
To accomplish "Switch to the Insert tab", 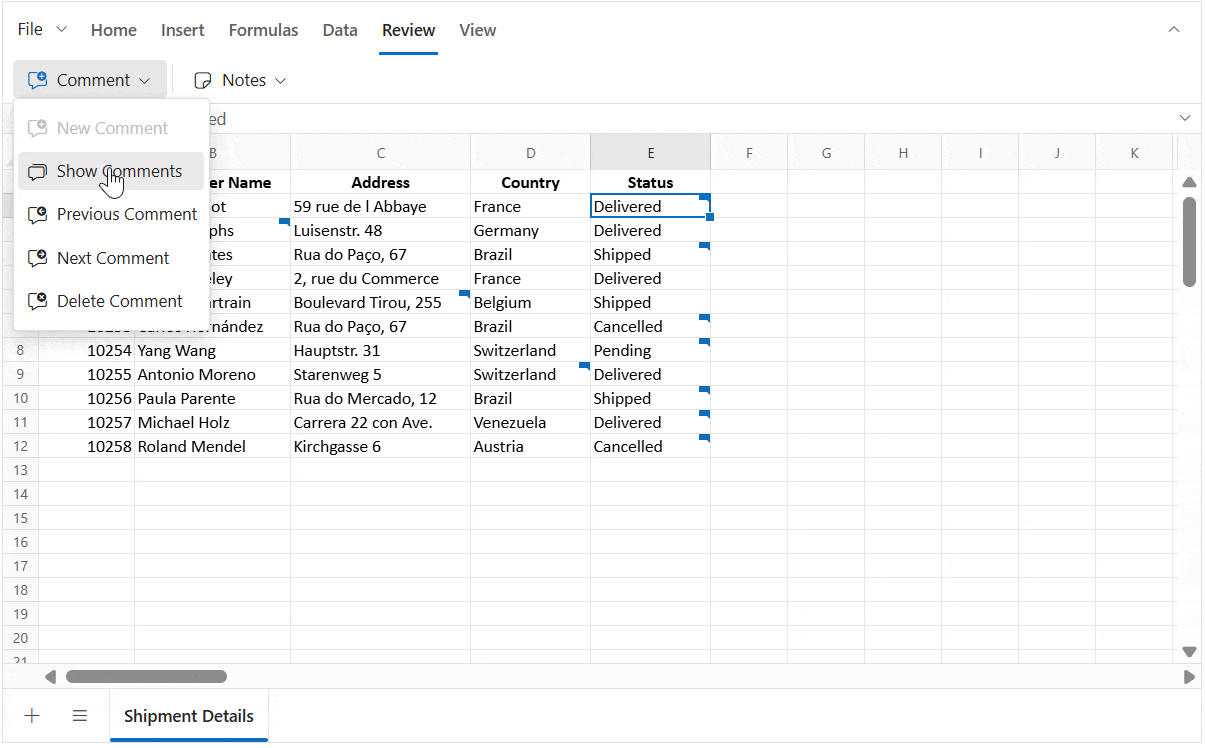I will (x=183, y=30).
